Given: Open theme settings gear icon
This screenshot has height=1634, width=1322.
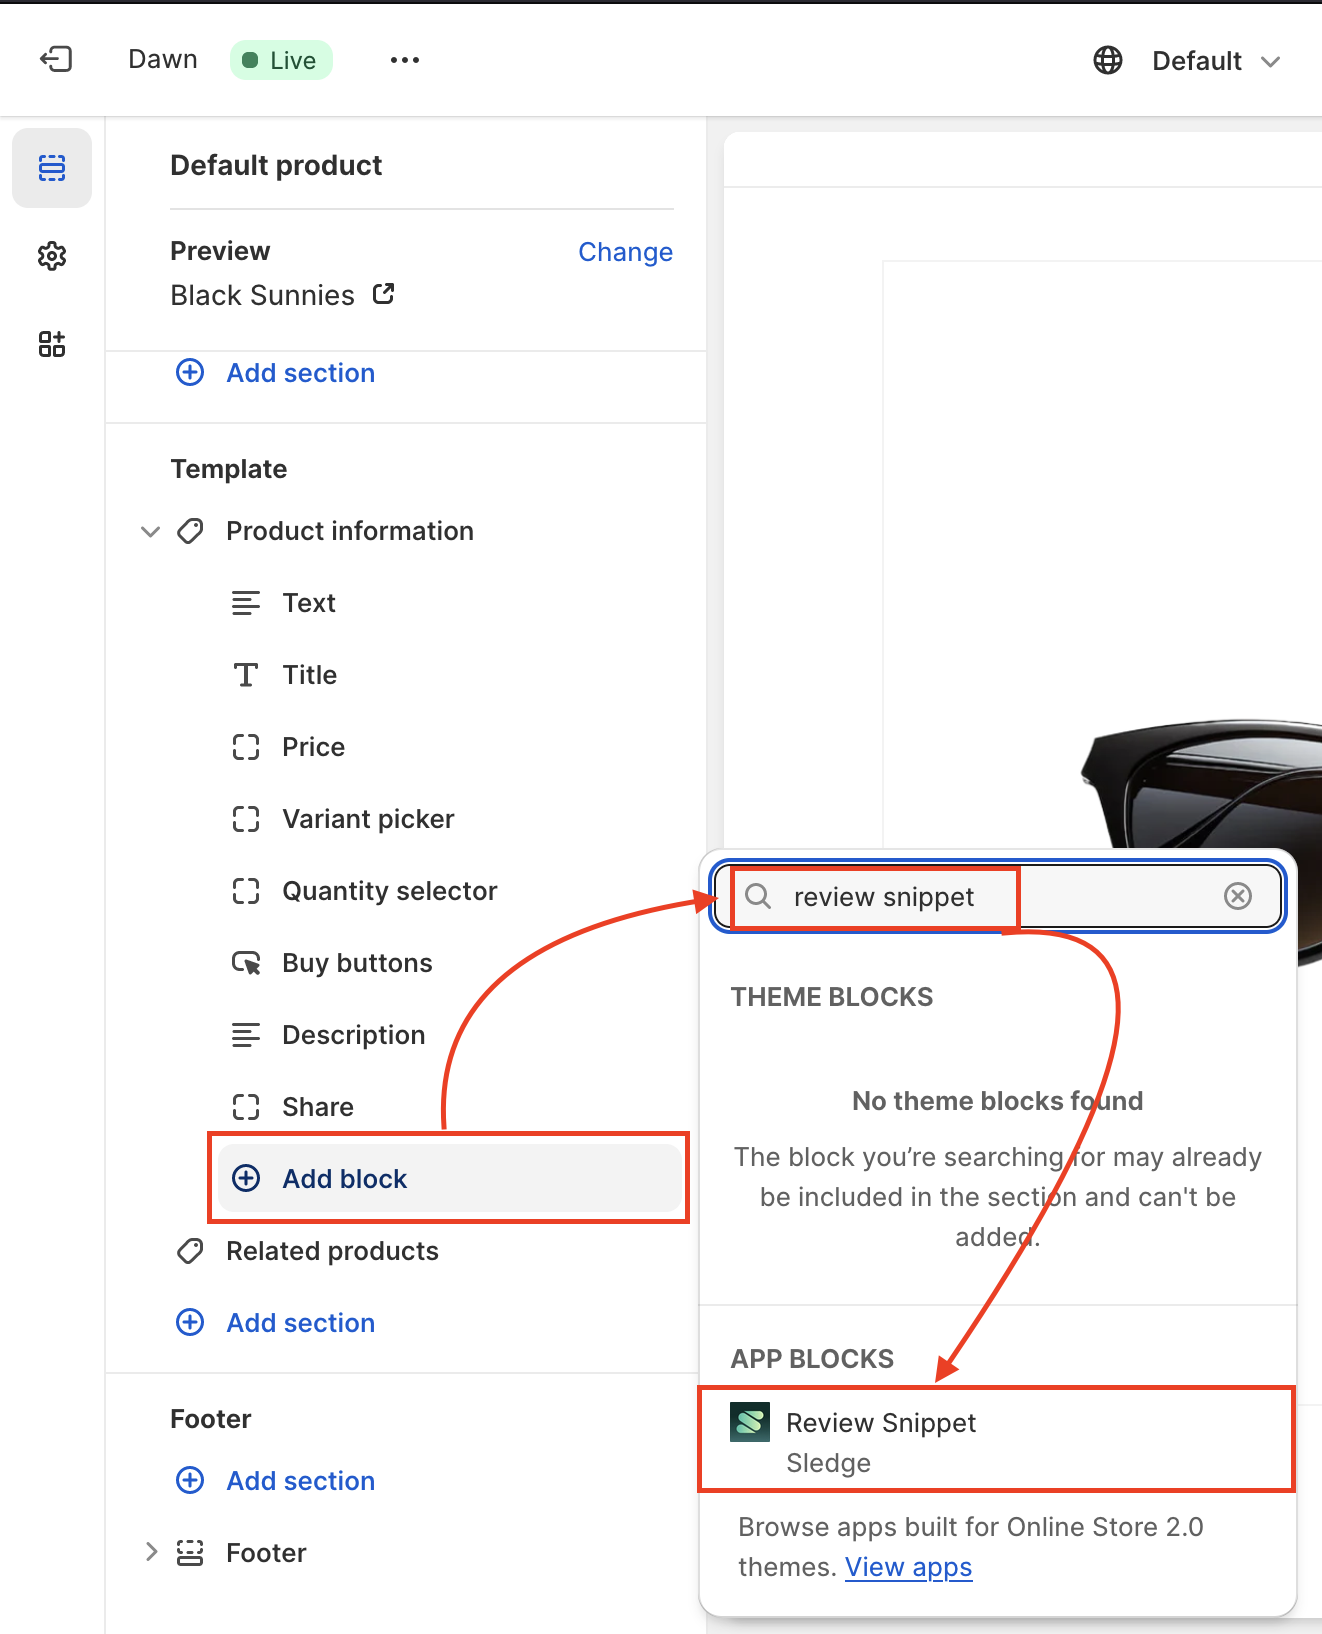Looking at the screenshot, I should pyautogui.click(x=52, y=256).
